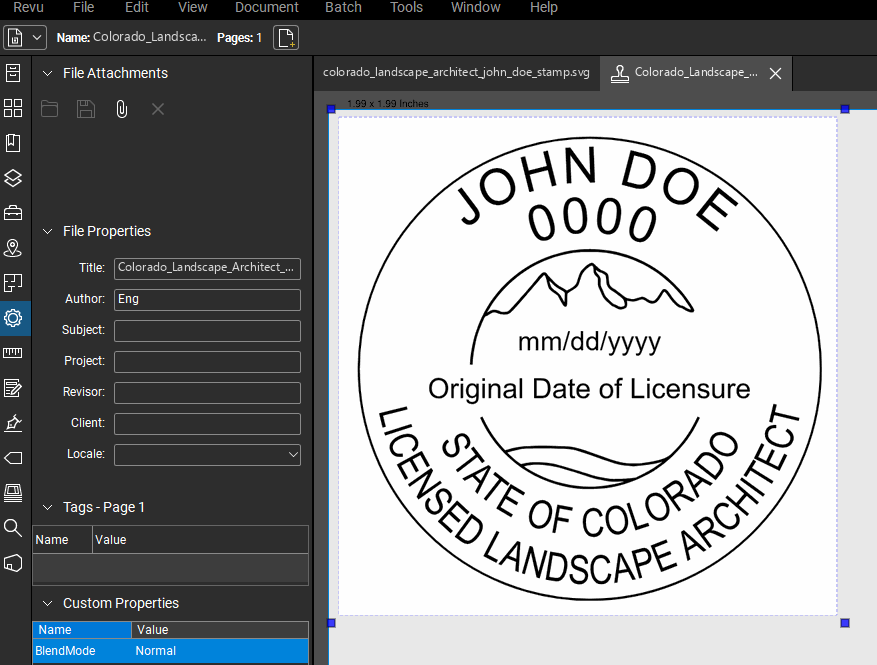Screen dimensions: 877x665
Task: Collapse the File Properties section
Action: click(x=48, y=232)
